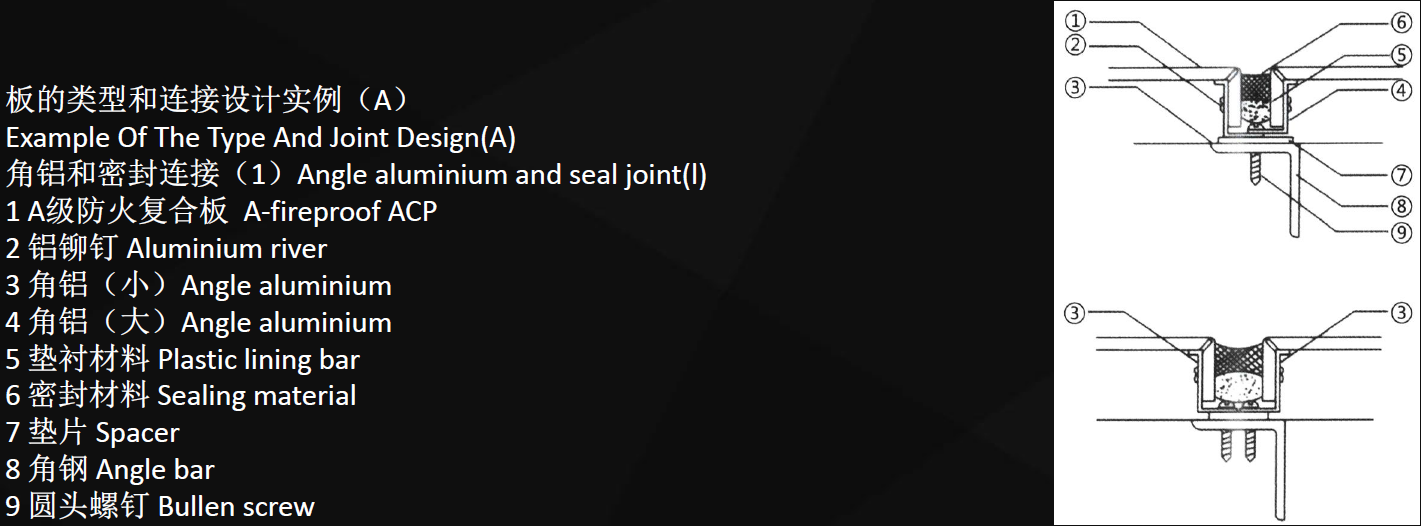Click the lower joint cross-section drawing
Image resolution: width=1421 pixels, height=526 pixels.
(x=1238, y=400)
